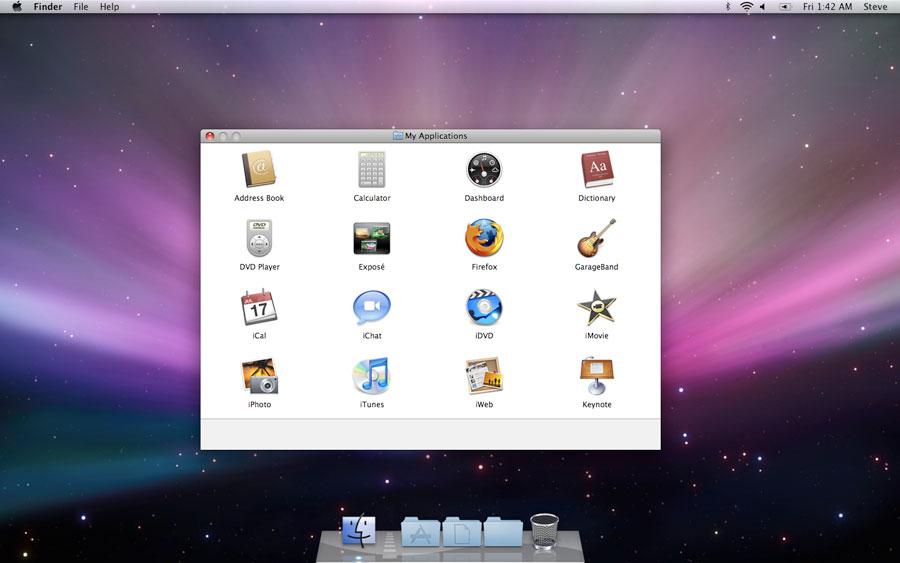Open the Documents folder in the dock
Screen dimensions: 900x563
coord(461,531)
